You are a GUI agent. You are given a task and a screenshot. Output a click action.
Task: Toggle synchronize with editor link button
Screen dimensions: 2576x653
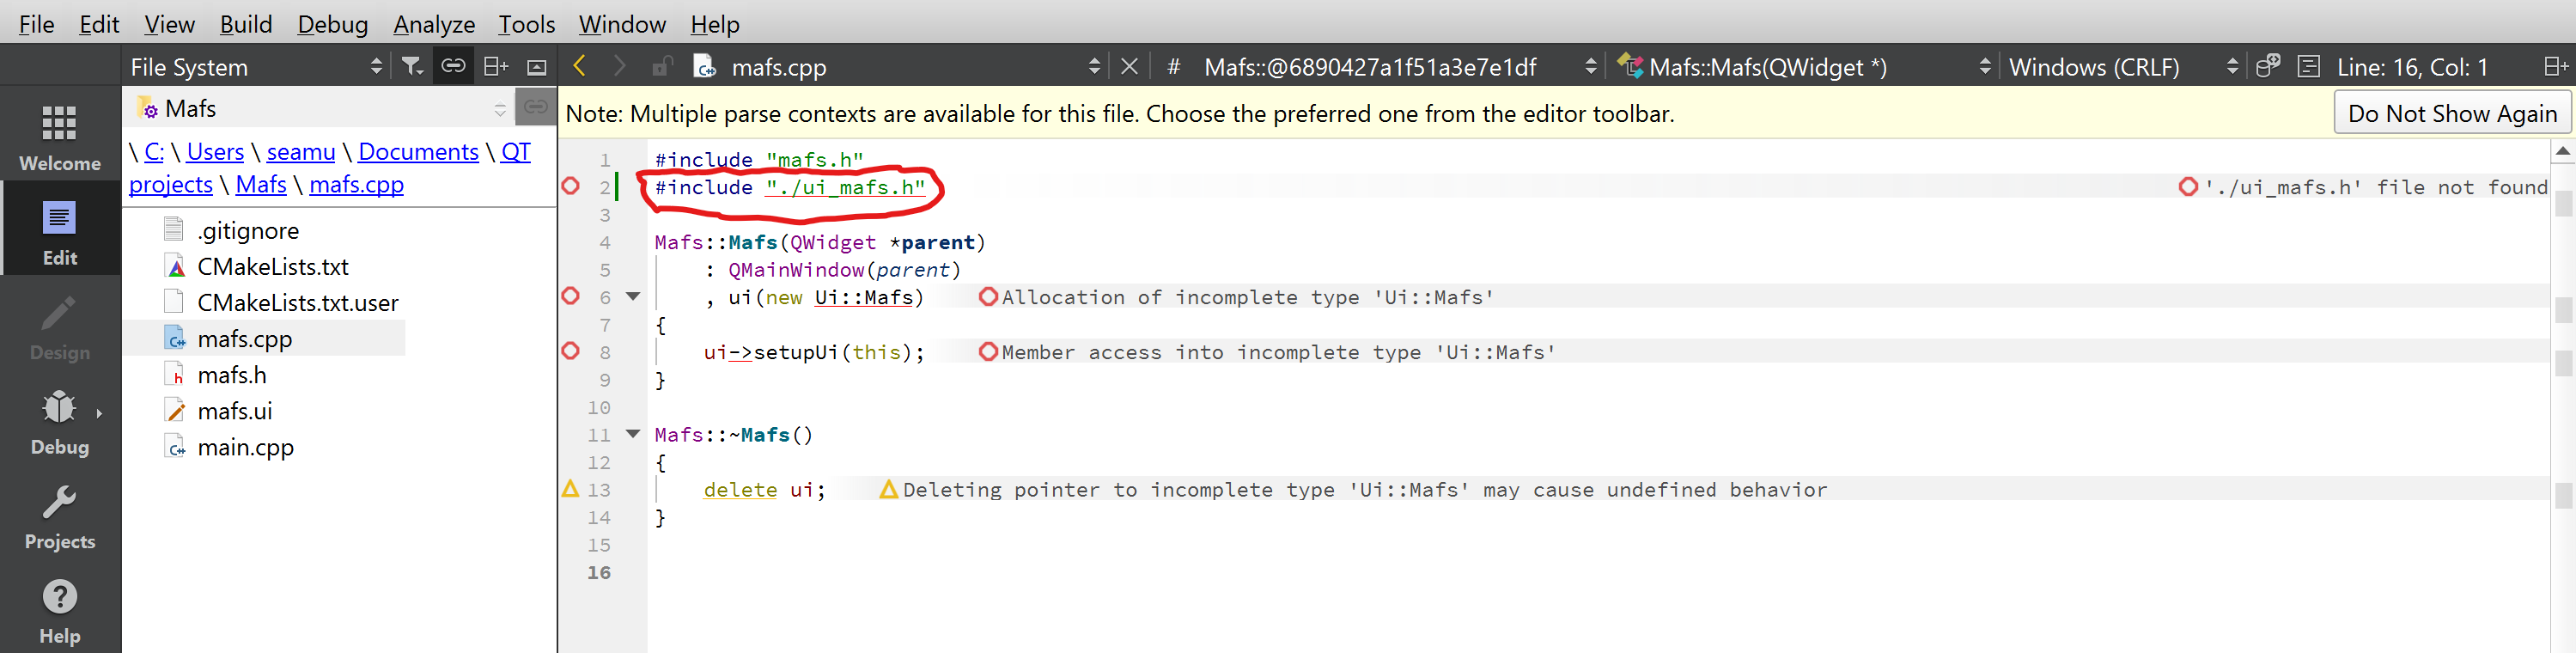pyautogui.click(x=453, y=66)
